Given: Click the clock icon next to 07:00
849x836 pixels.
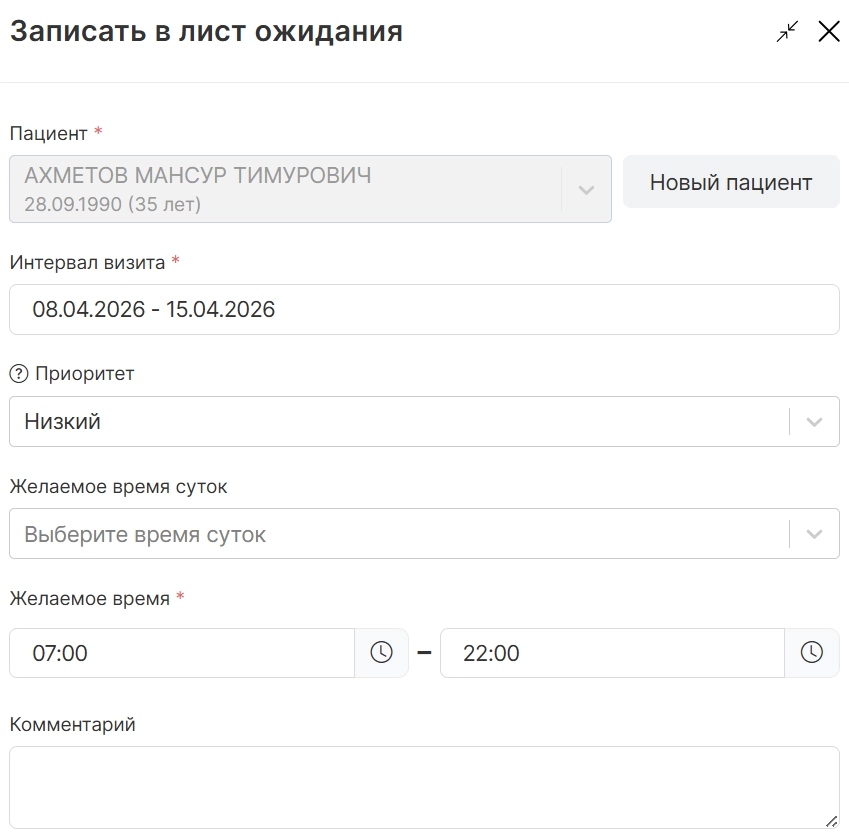Looking at the screenshot, I should (381, 653).
